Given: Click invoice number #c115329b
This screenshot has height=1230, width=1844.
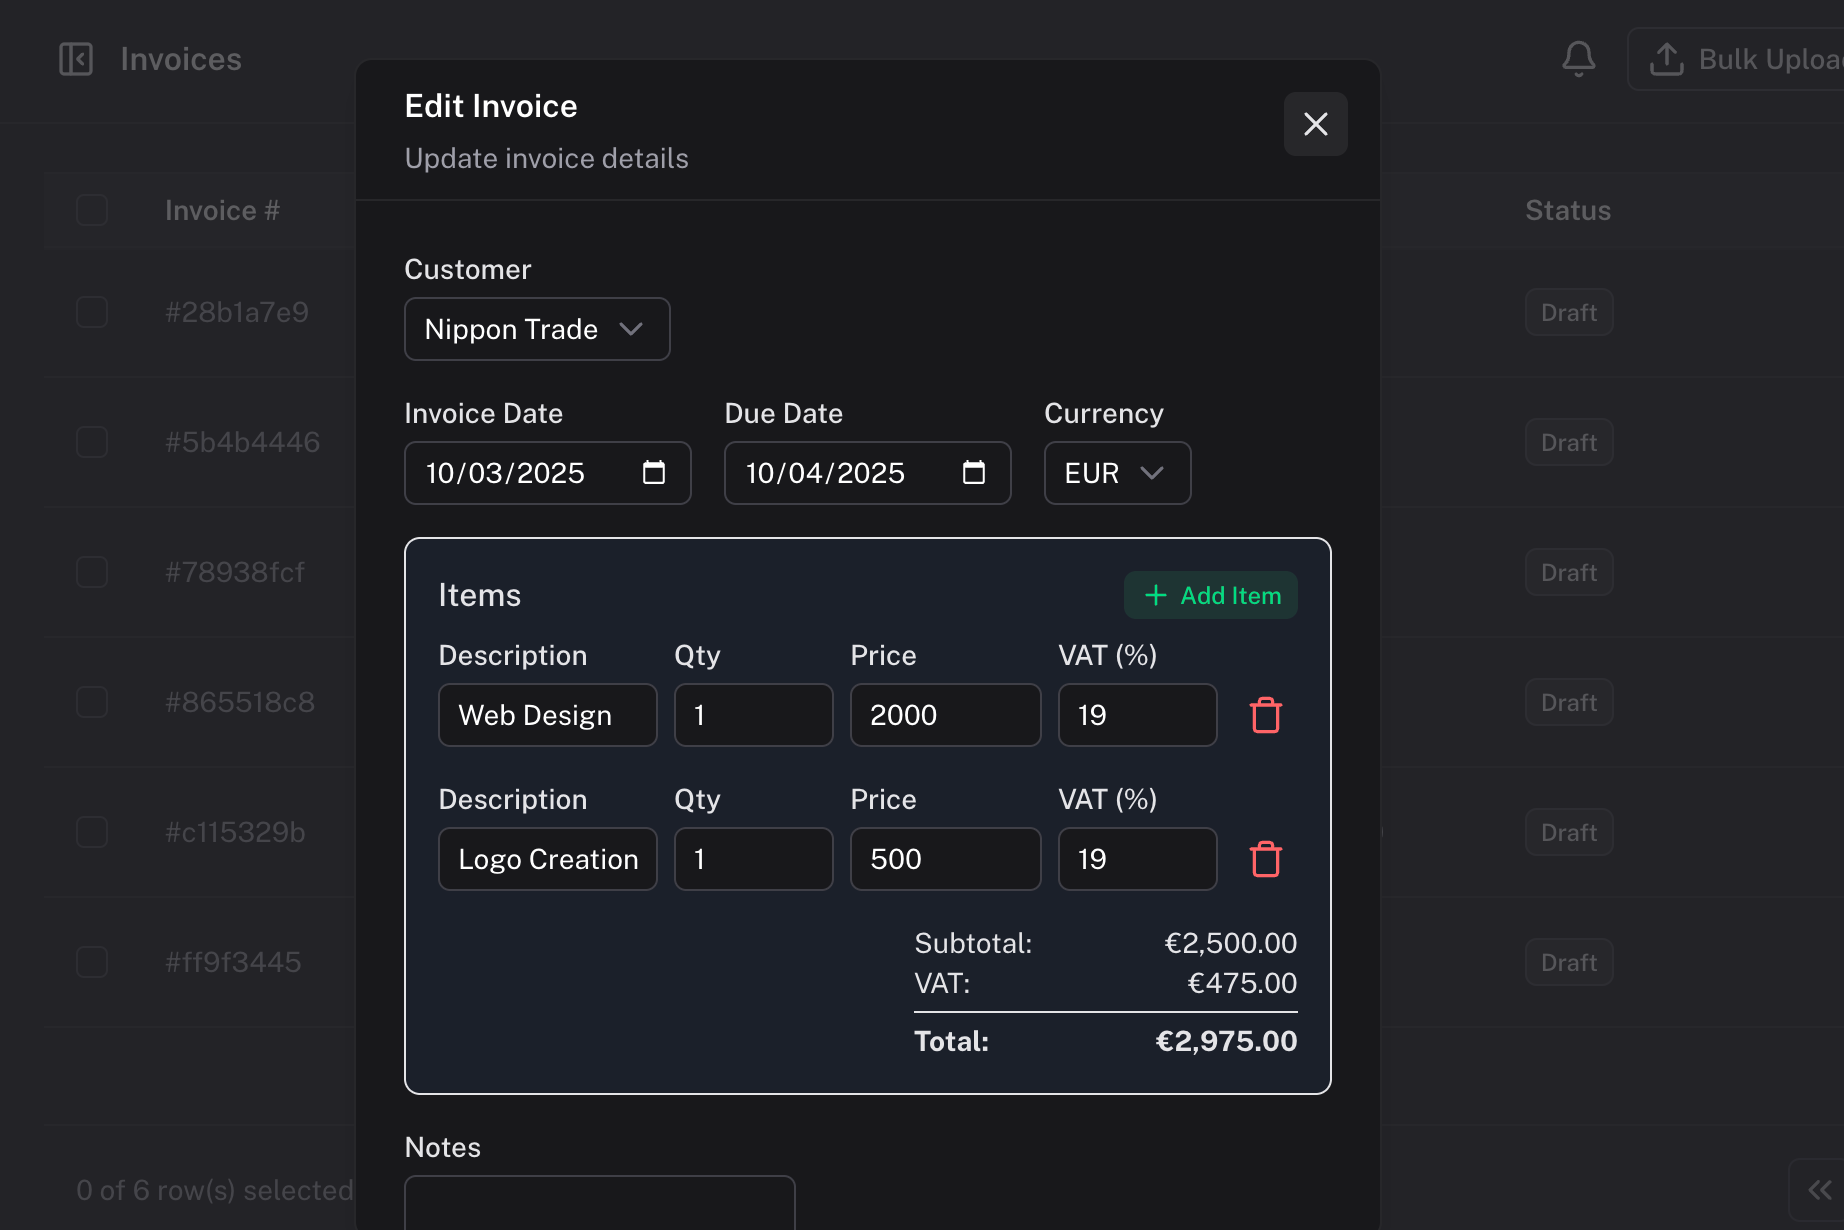Looking at the screenshot, I should click(235, 832).
